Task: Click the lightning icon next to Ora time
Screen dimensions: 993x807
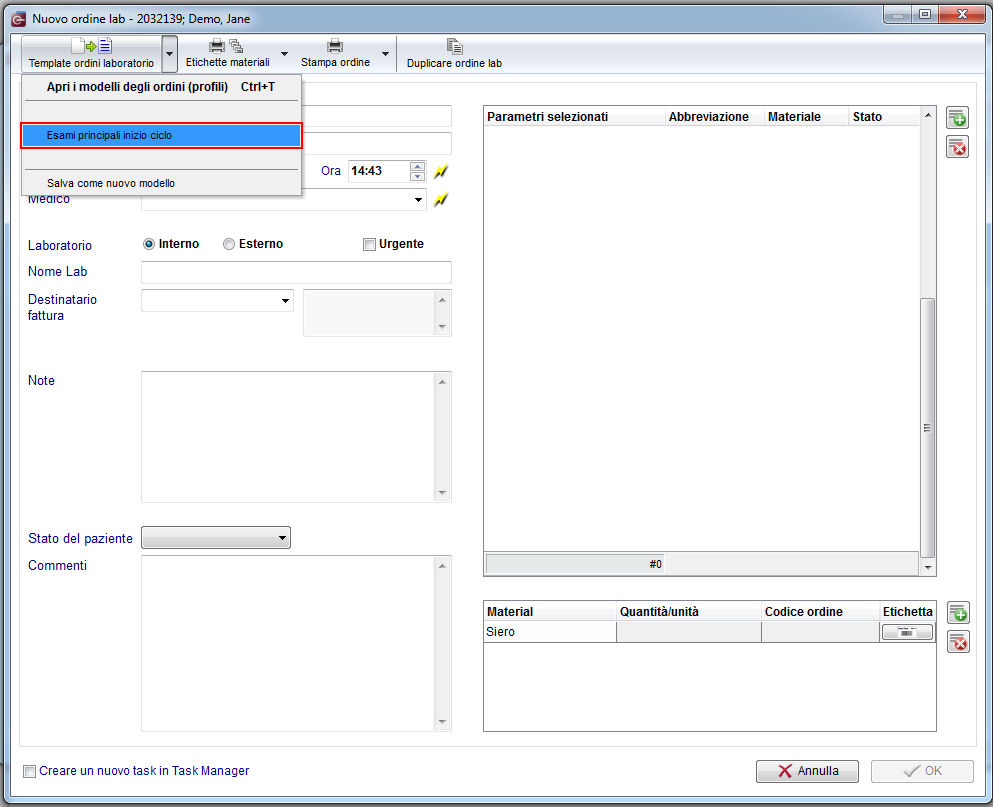Action: (441, 171)
